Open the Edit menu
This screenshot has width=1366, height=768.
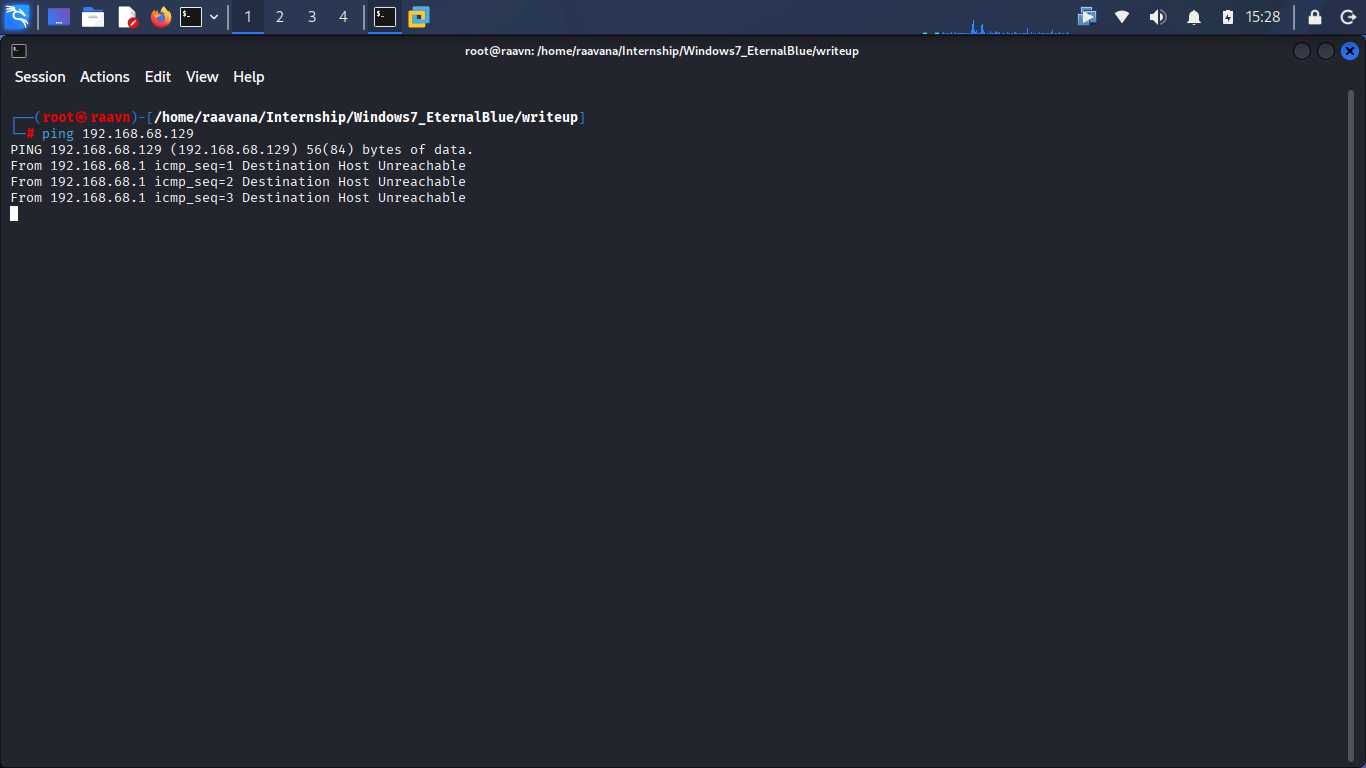click(158, 77)
